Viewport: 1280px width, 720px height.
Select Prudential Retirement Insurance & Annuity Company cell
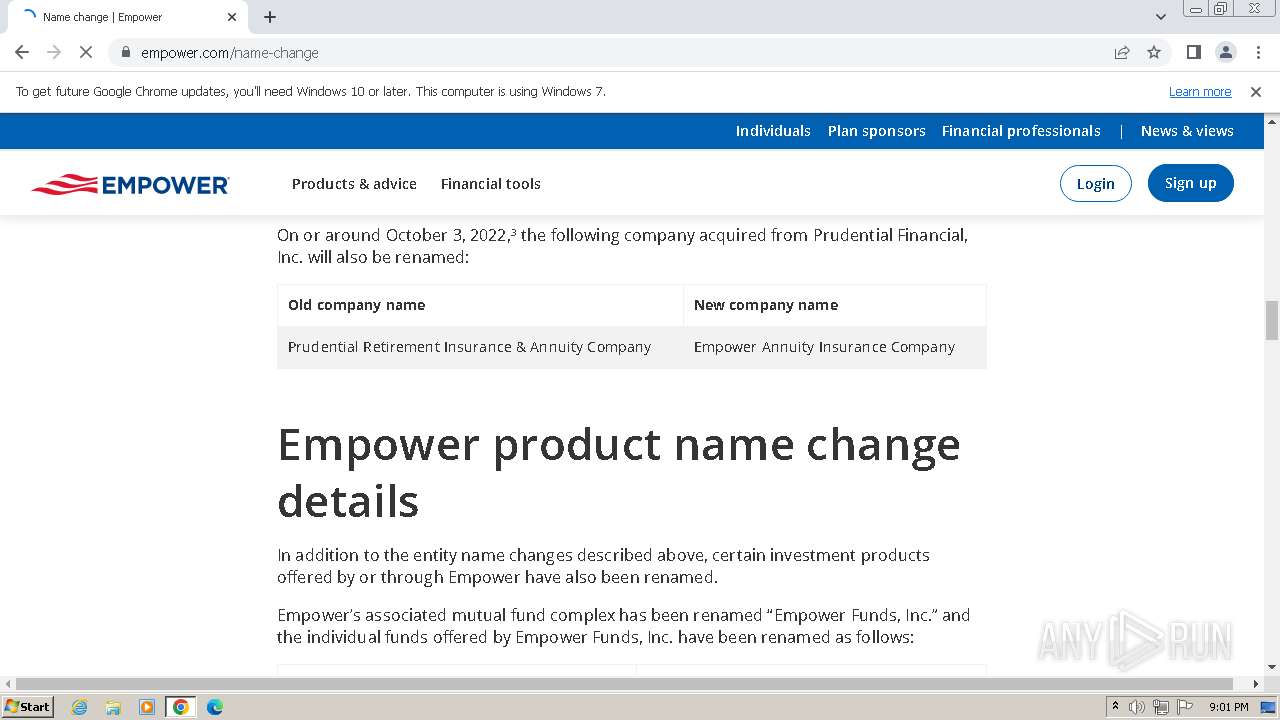click(480, 347)
